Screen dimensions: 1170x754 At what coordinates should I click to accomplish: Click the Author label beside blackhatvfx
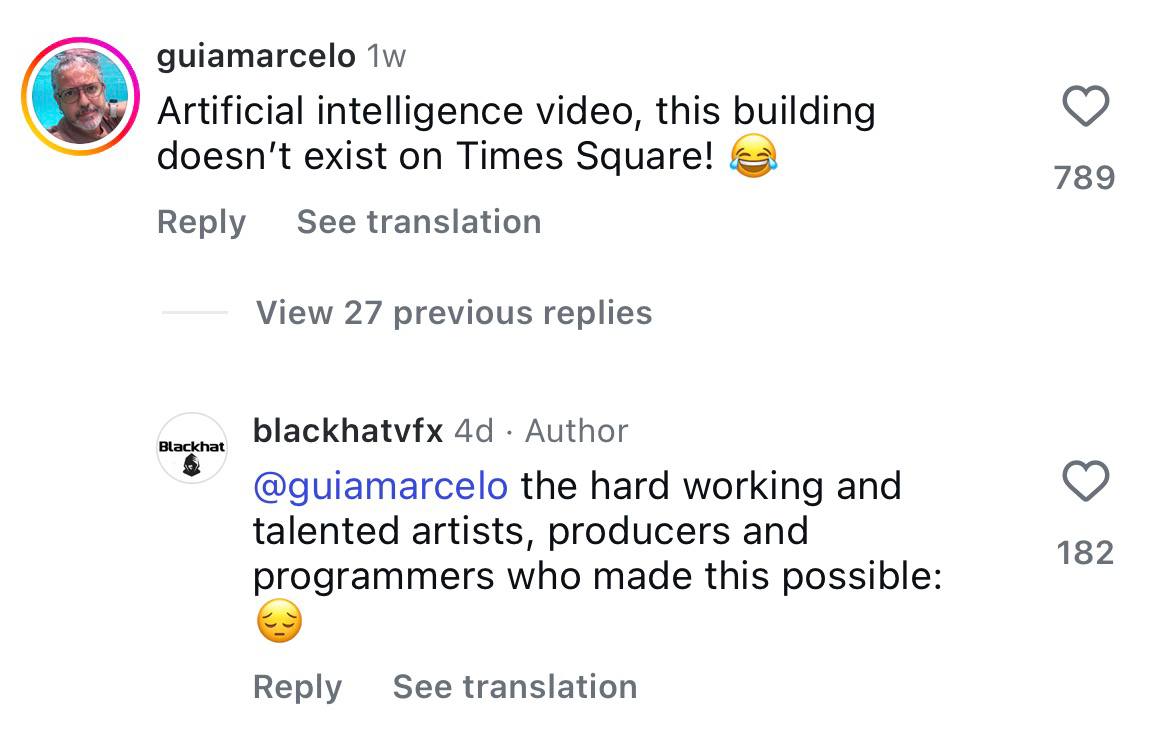pyautogui.click(x=577, y=431)
